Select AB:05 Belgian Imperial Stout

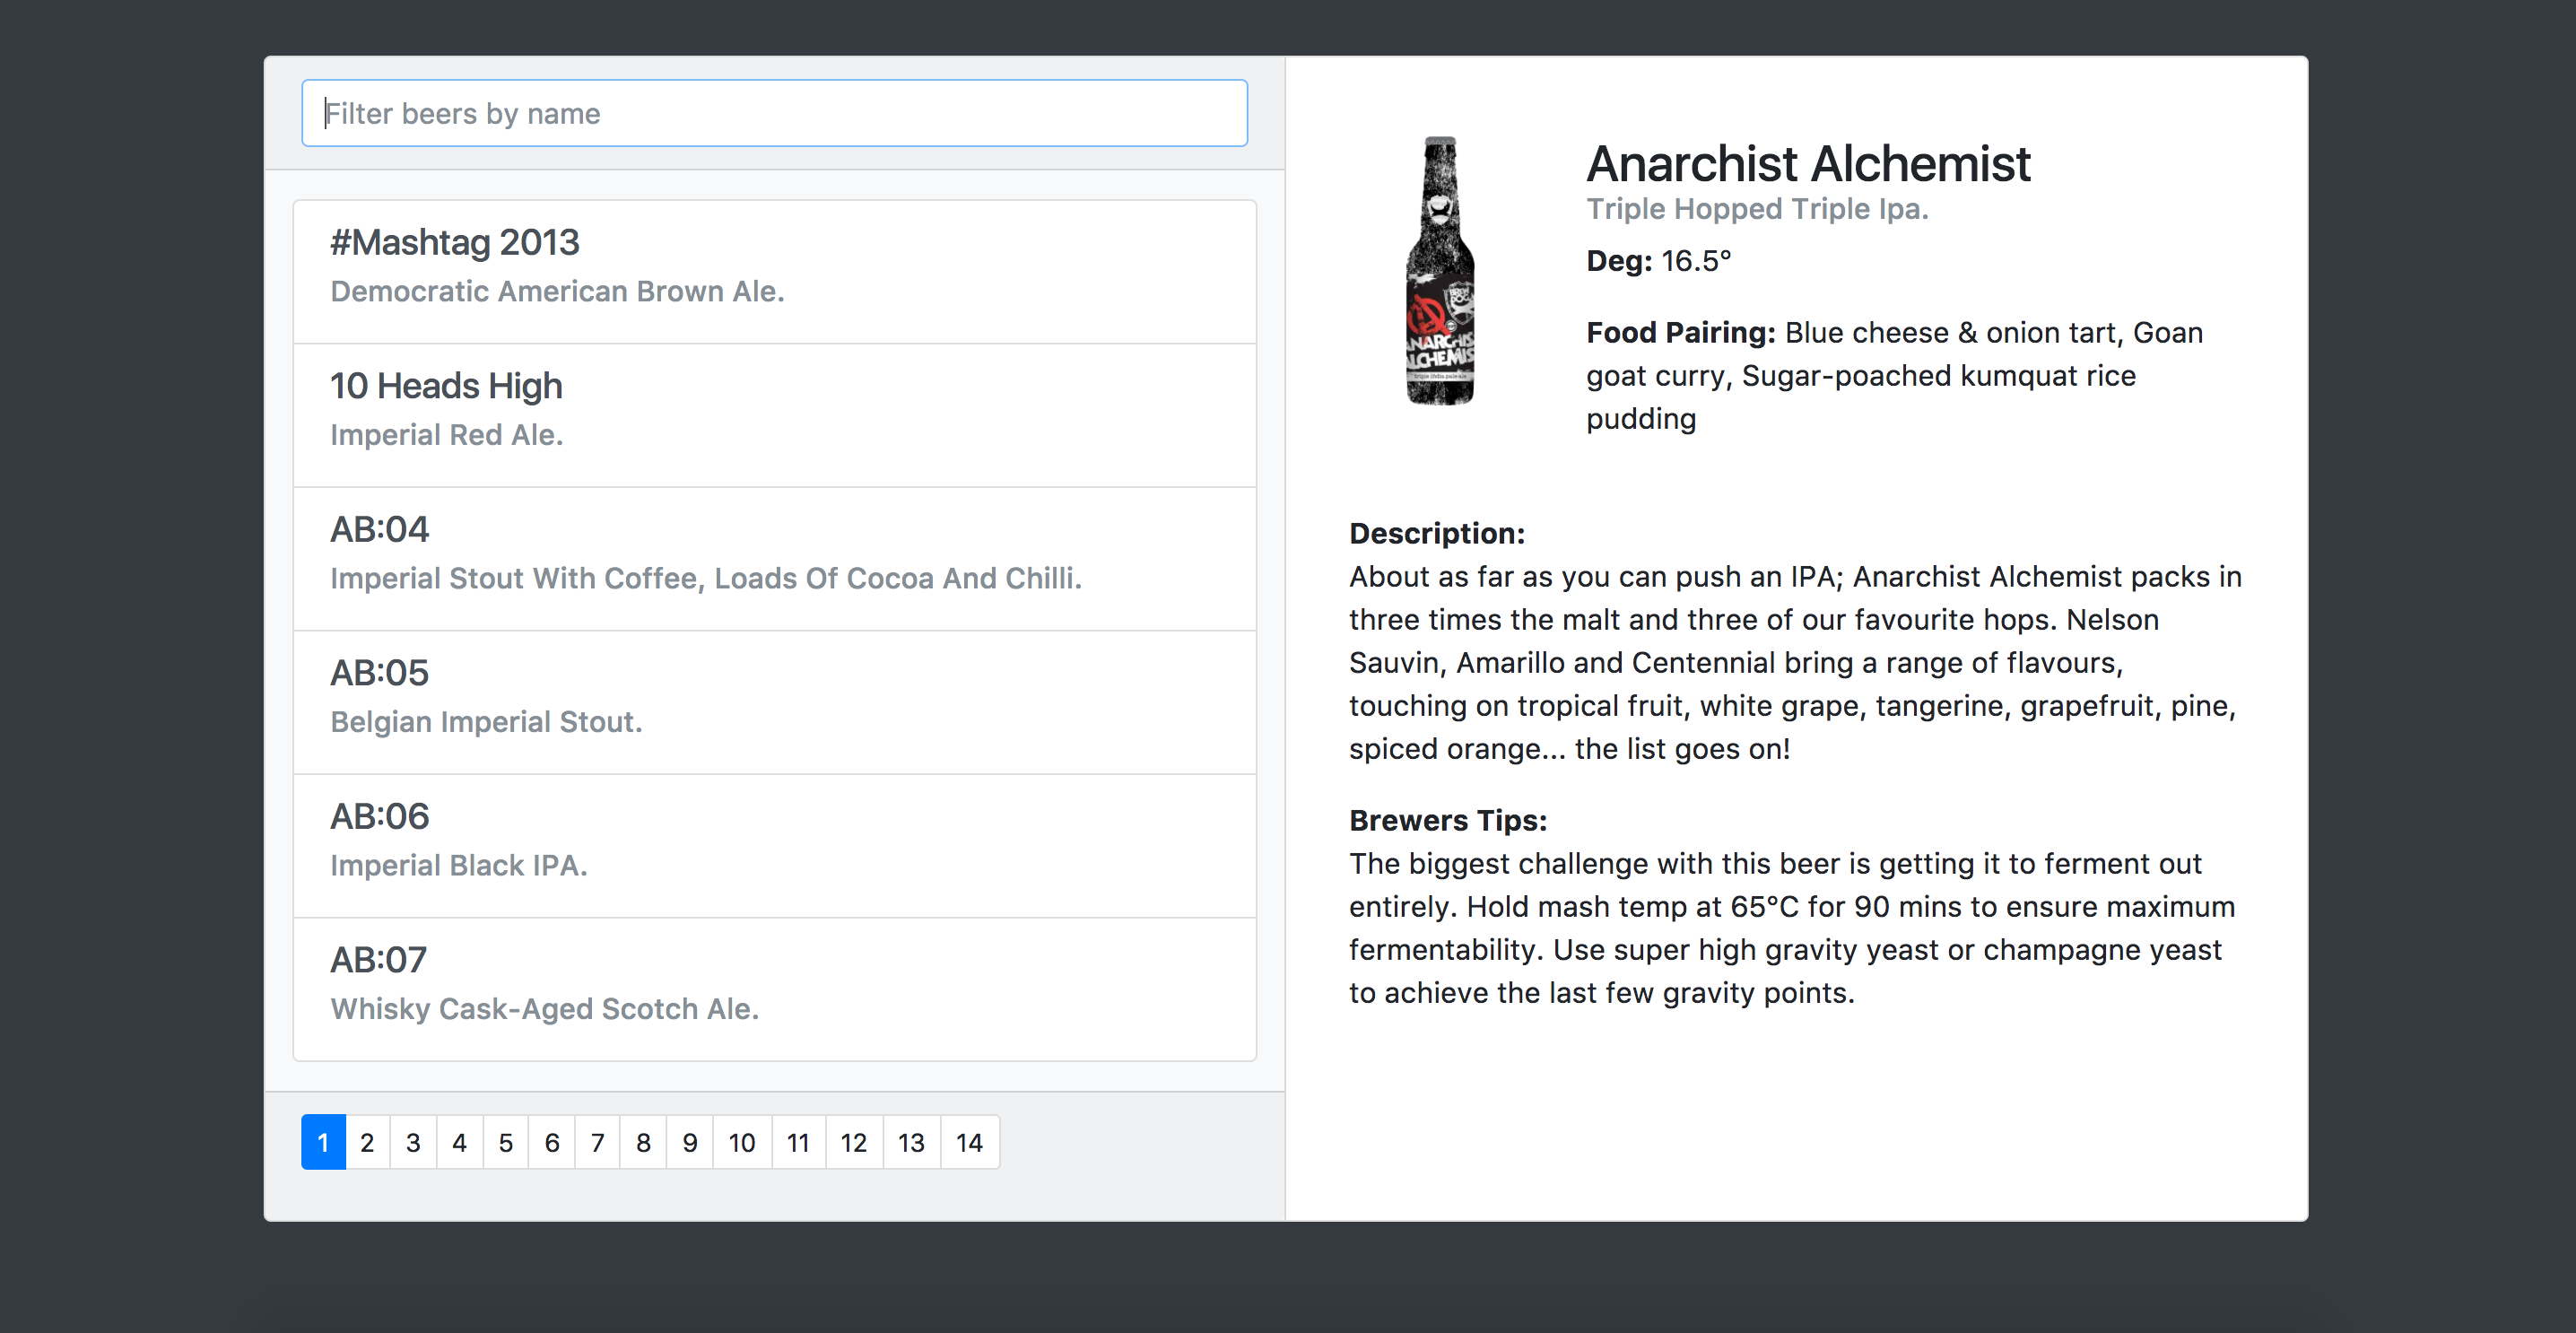[x=774, y=701]
